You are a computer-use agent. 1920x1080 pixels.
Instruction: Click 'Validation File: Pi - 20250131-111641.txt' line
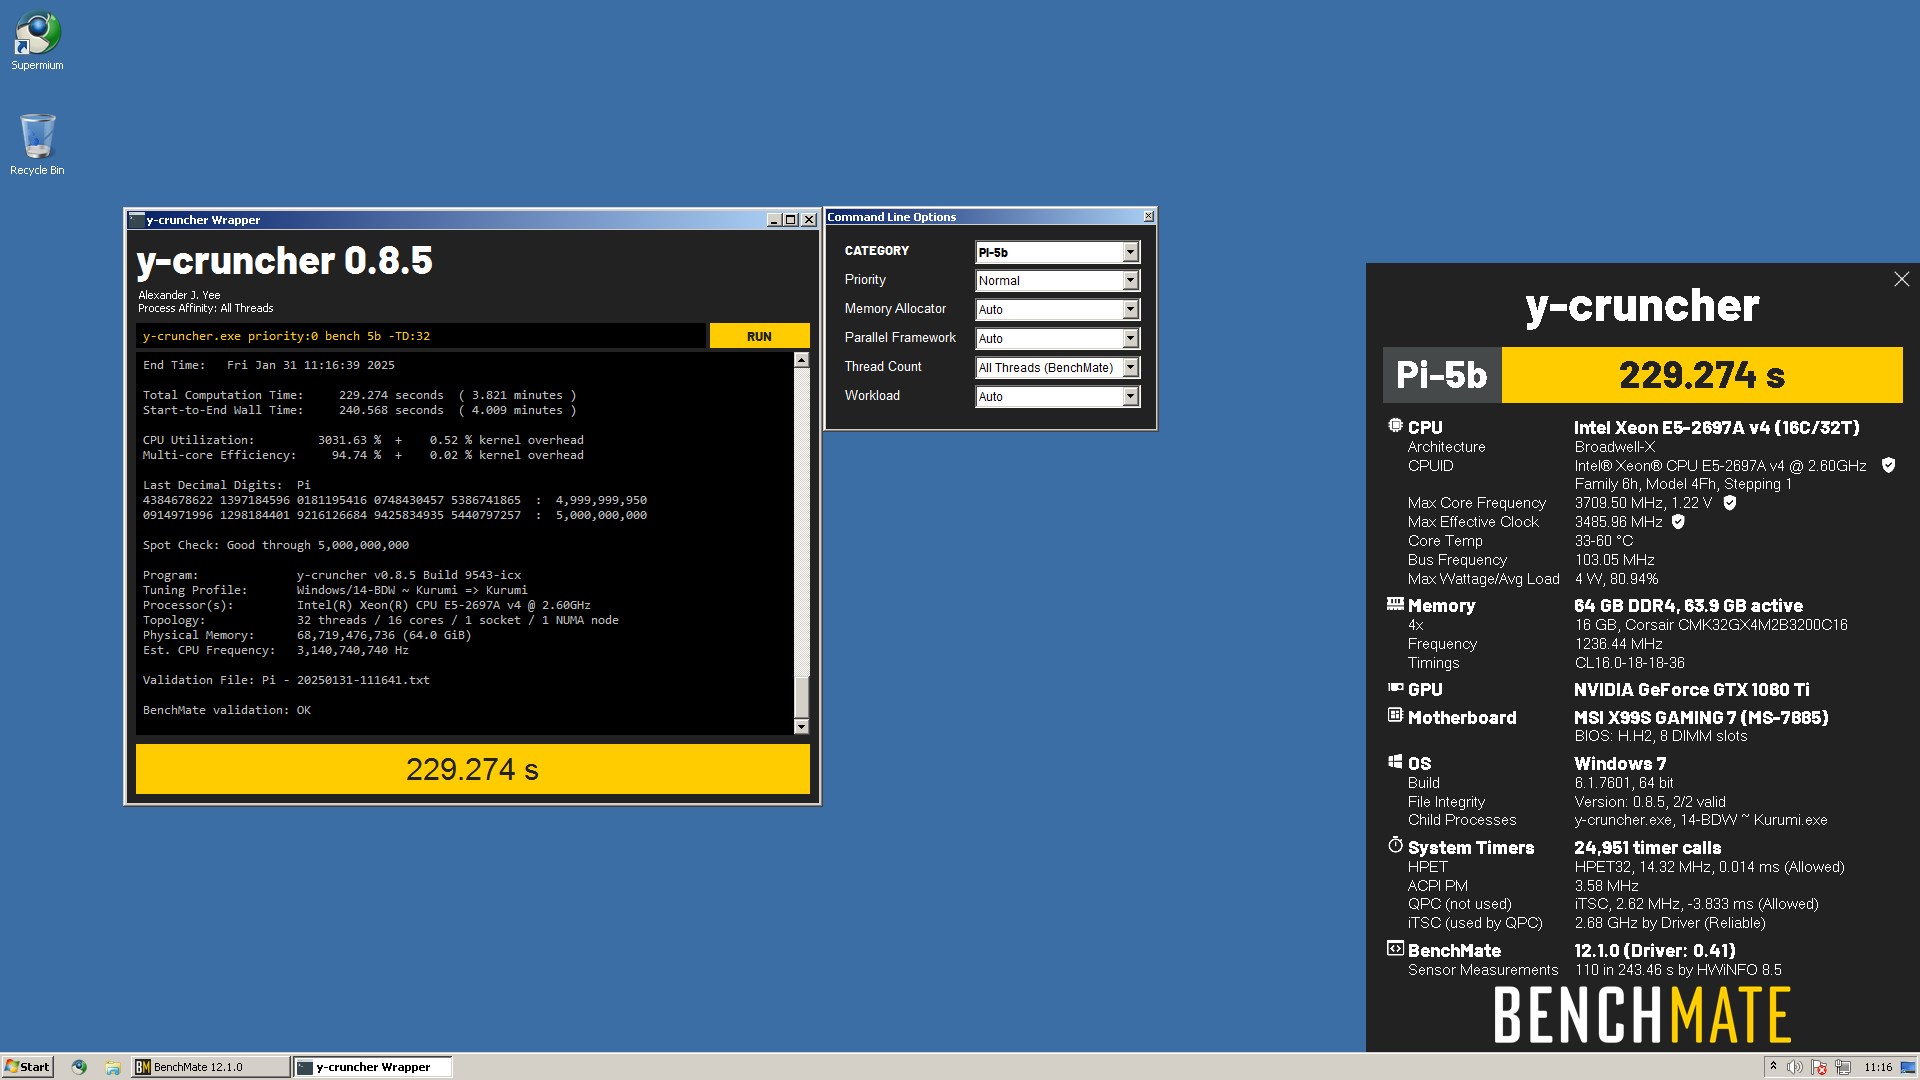tap(286, 680)
